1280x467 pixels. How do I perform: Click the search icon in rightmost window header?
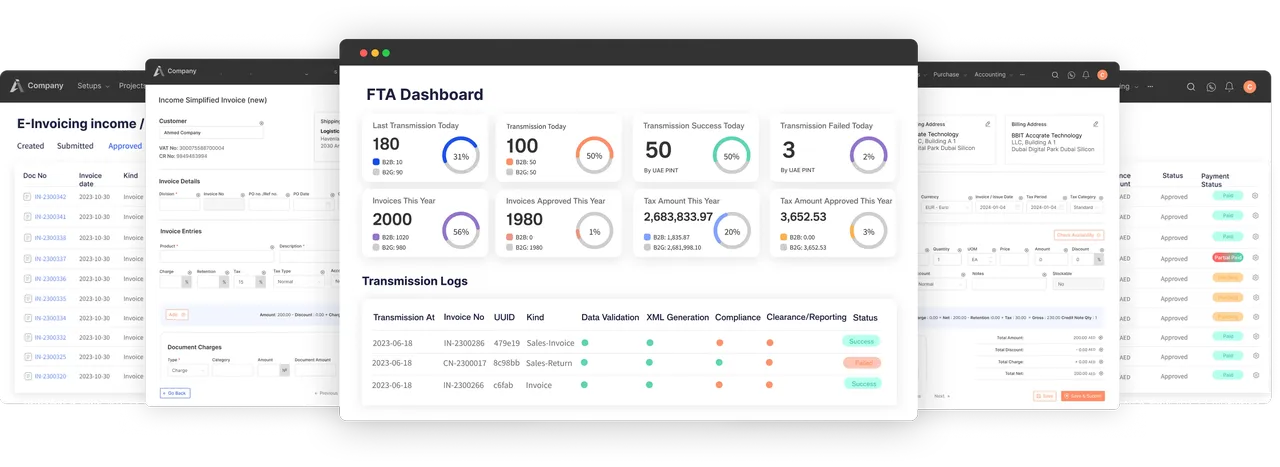click(1191, 87)
